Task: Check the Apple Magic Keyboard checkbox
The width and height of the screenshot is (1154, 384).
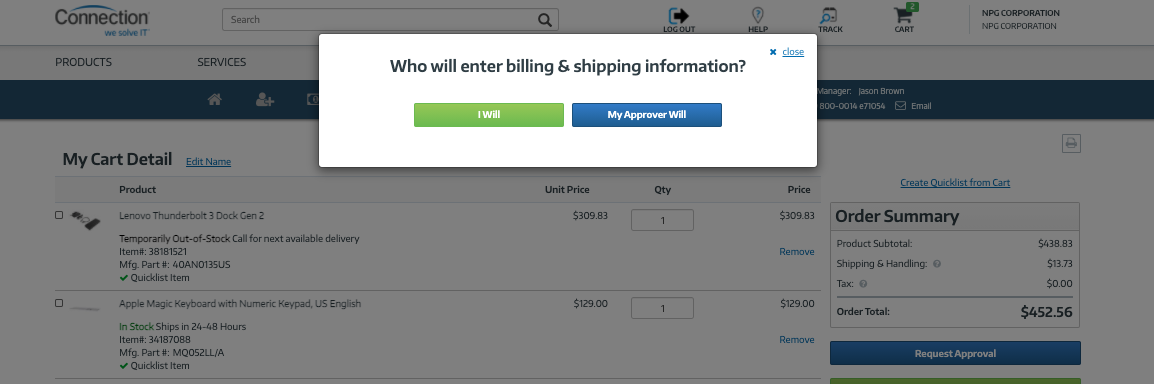Action: click(x=59, y=303)
